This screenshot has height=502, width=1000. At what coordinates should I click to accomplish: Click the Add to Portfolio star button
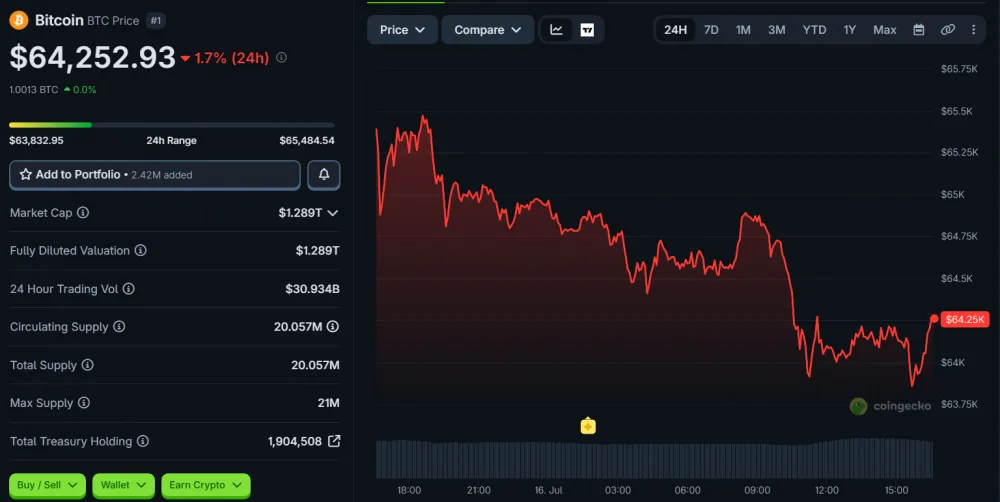[154, 175]
